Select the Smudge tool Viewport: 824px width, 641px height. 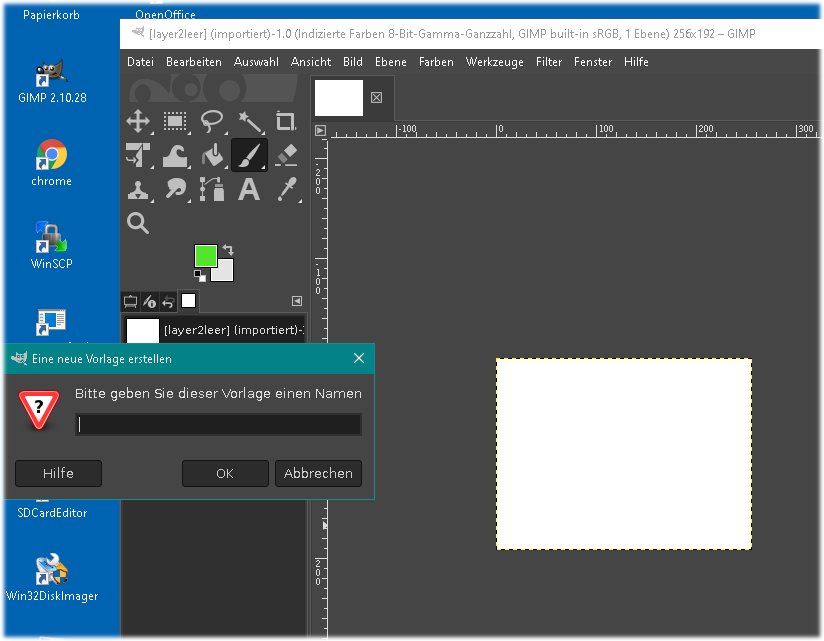(175, 190)
